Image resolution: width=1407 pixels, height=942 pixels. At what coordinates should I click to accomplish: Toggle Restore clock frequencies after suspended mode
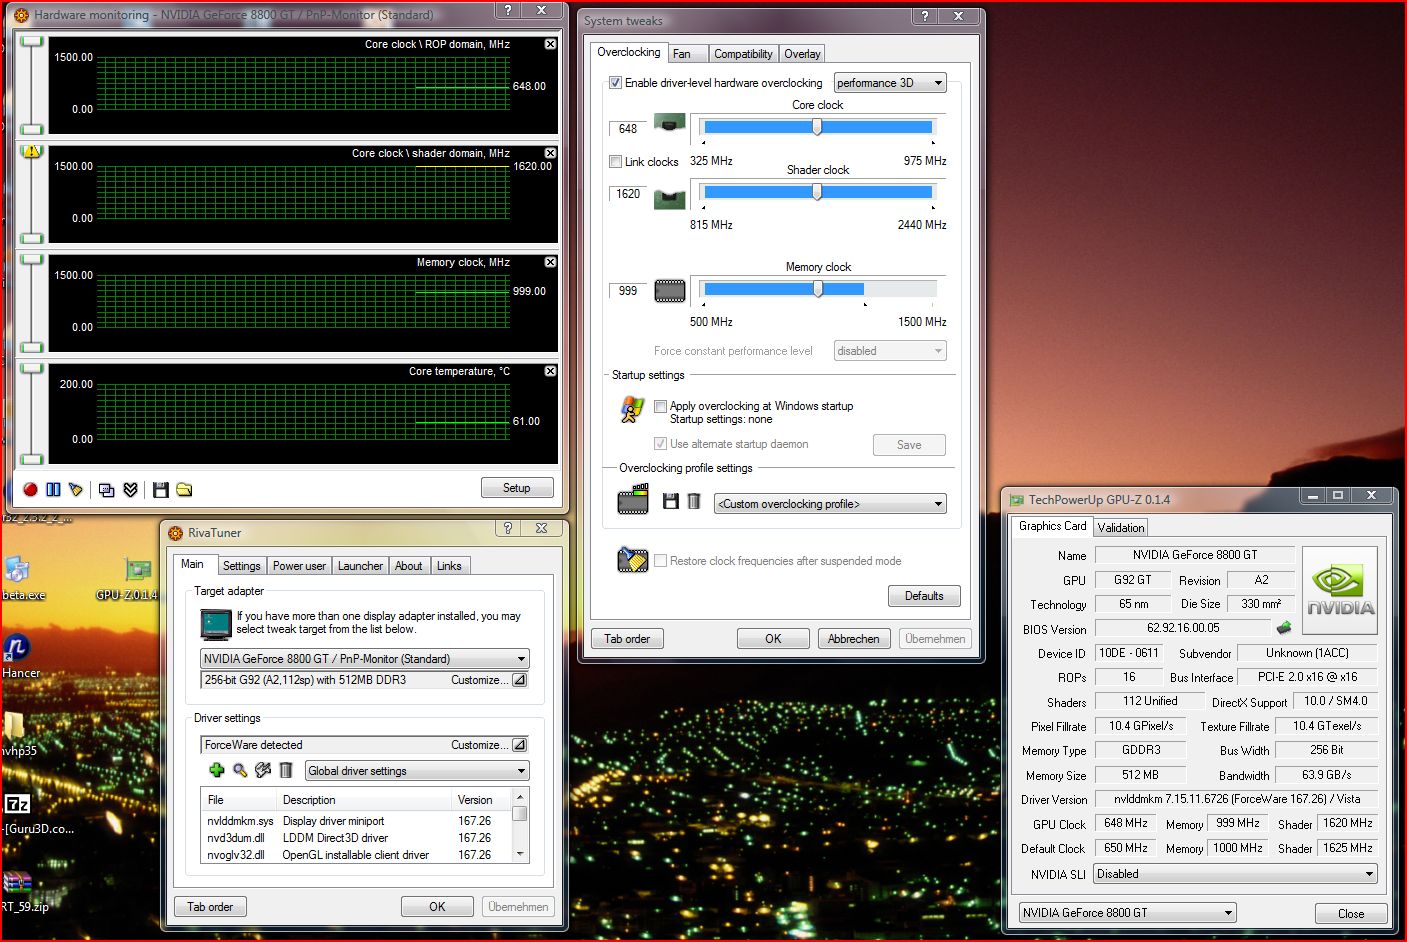point(660,560)
